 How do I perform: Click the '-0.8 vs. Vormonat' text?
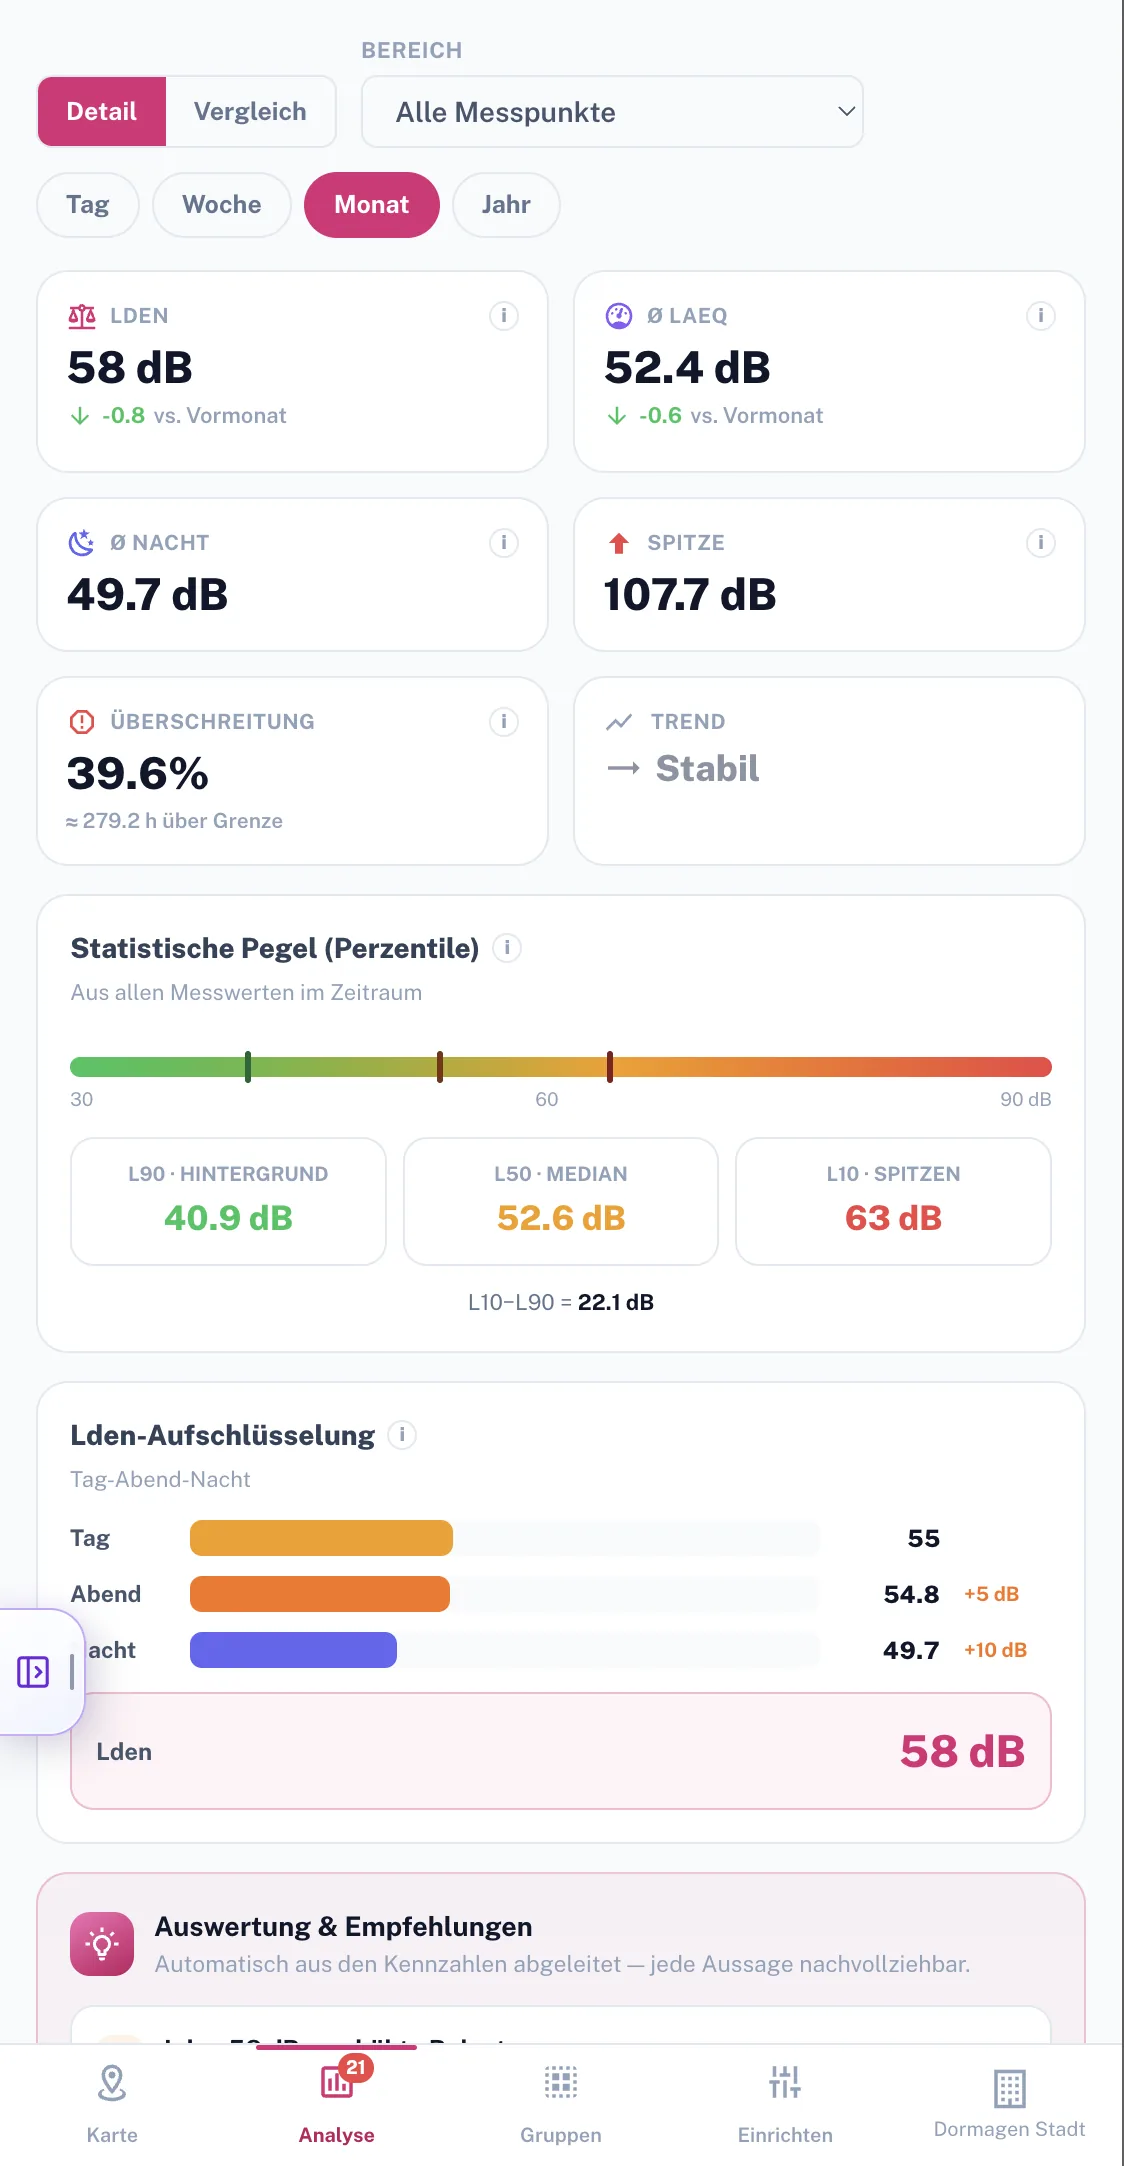click(194, 416)
